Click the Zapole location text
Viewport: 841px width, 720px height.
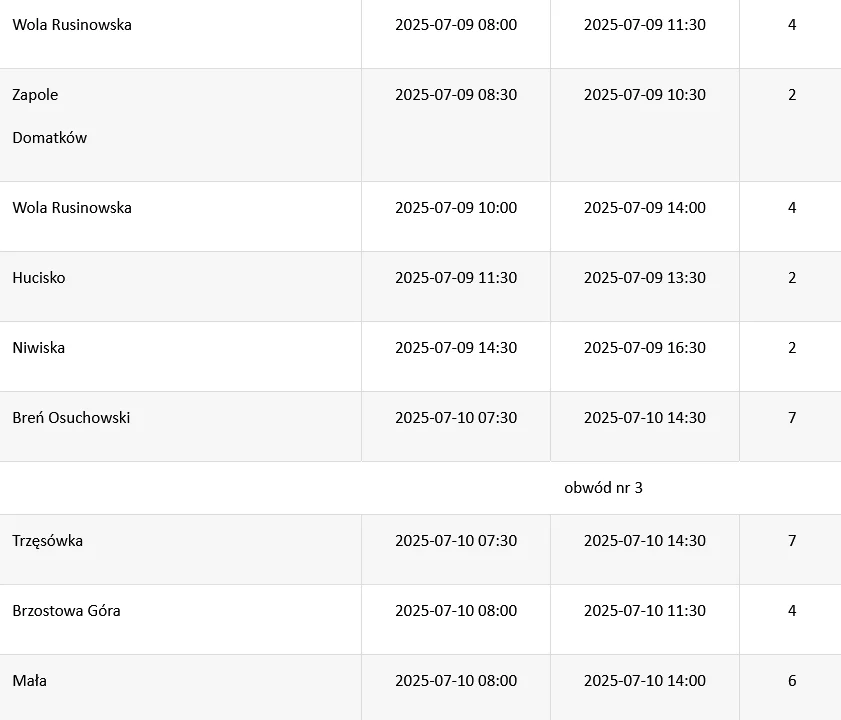[x=36, y=95]
